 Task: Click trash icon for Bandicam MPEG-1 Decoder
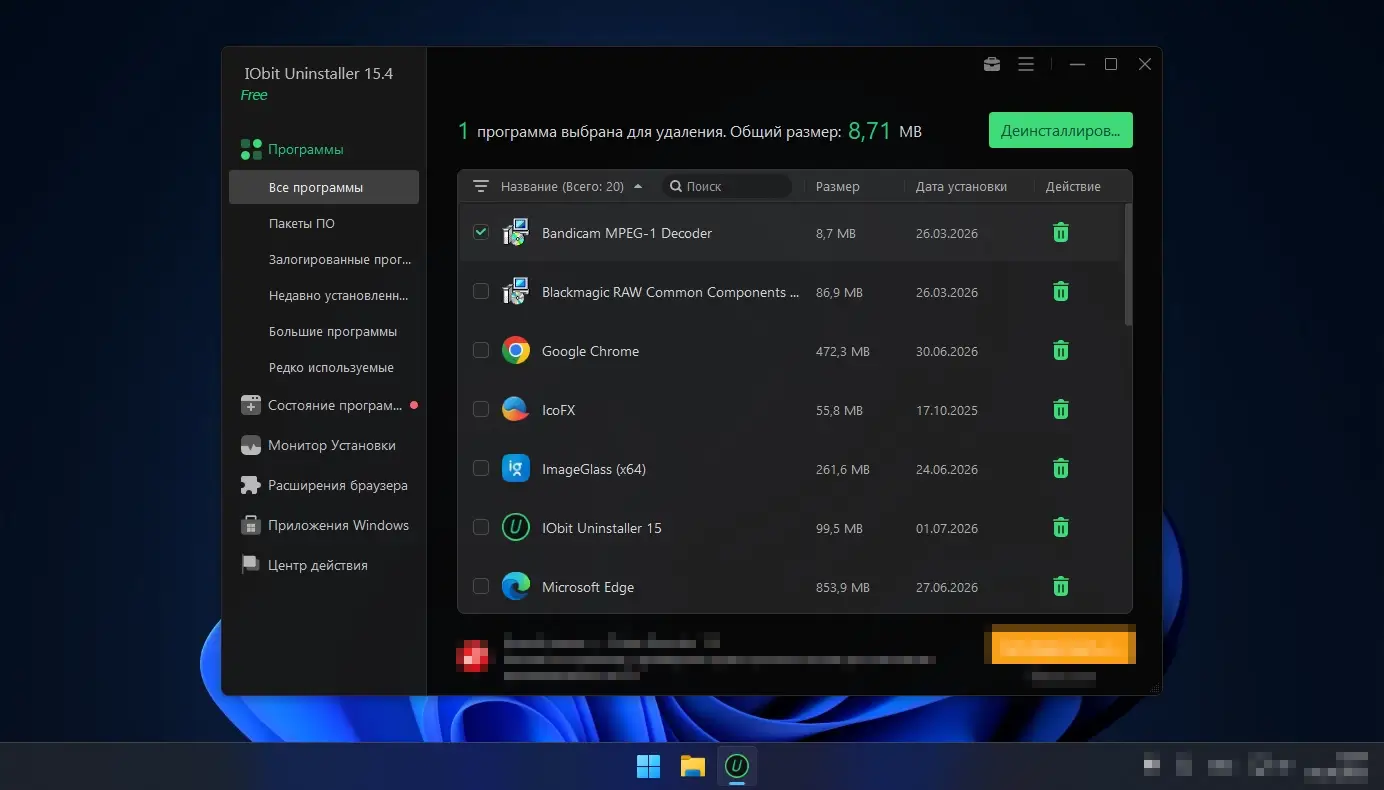(x=1061, y=233)
